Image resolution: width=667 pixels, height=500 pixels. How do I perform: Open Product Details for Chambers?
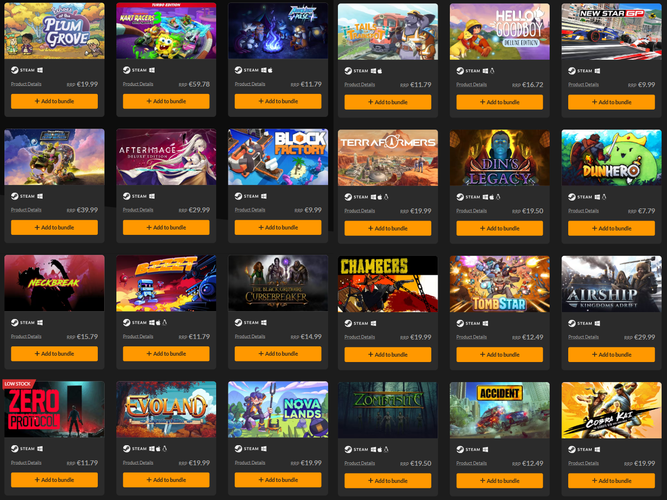point(359,337)
